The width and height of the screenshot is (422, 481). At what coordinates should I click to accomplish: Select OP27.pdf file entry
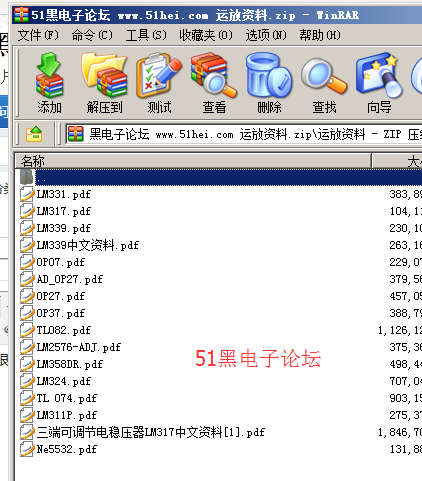point(61,296)
